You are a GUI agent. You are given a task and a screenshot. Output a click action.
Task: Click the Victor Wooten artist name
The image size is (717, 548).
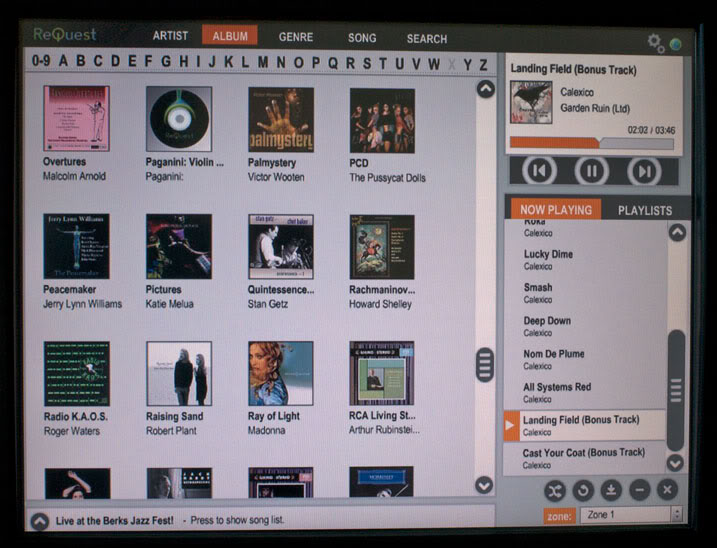[x=276, y=177]
